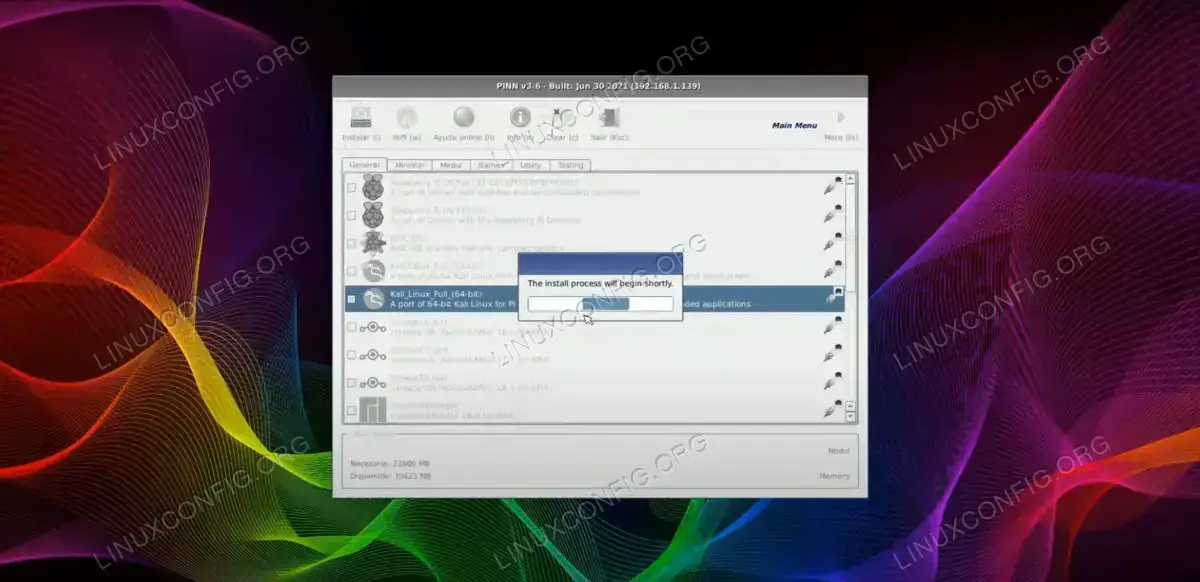Click the 'The install process will begin shortly.' message
This screenshot has width=1200, height=582.
600,284
